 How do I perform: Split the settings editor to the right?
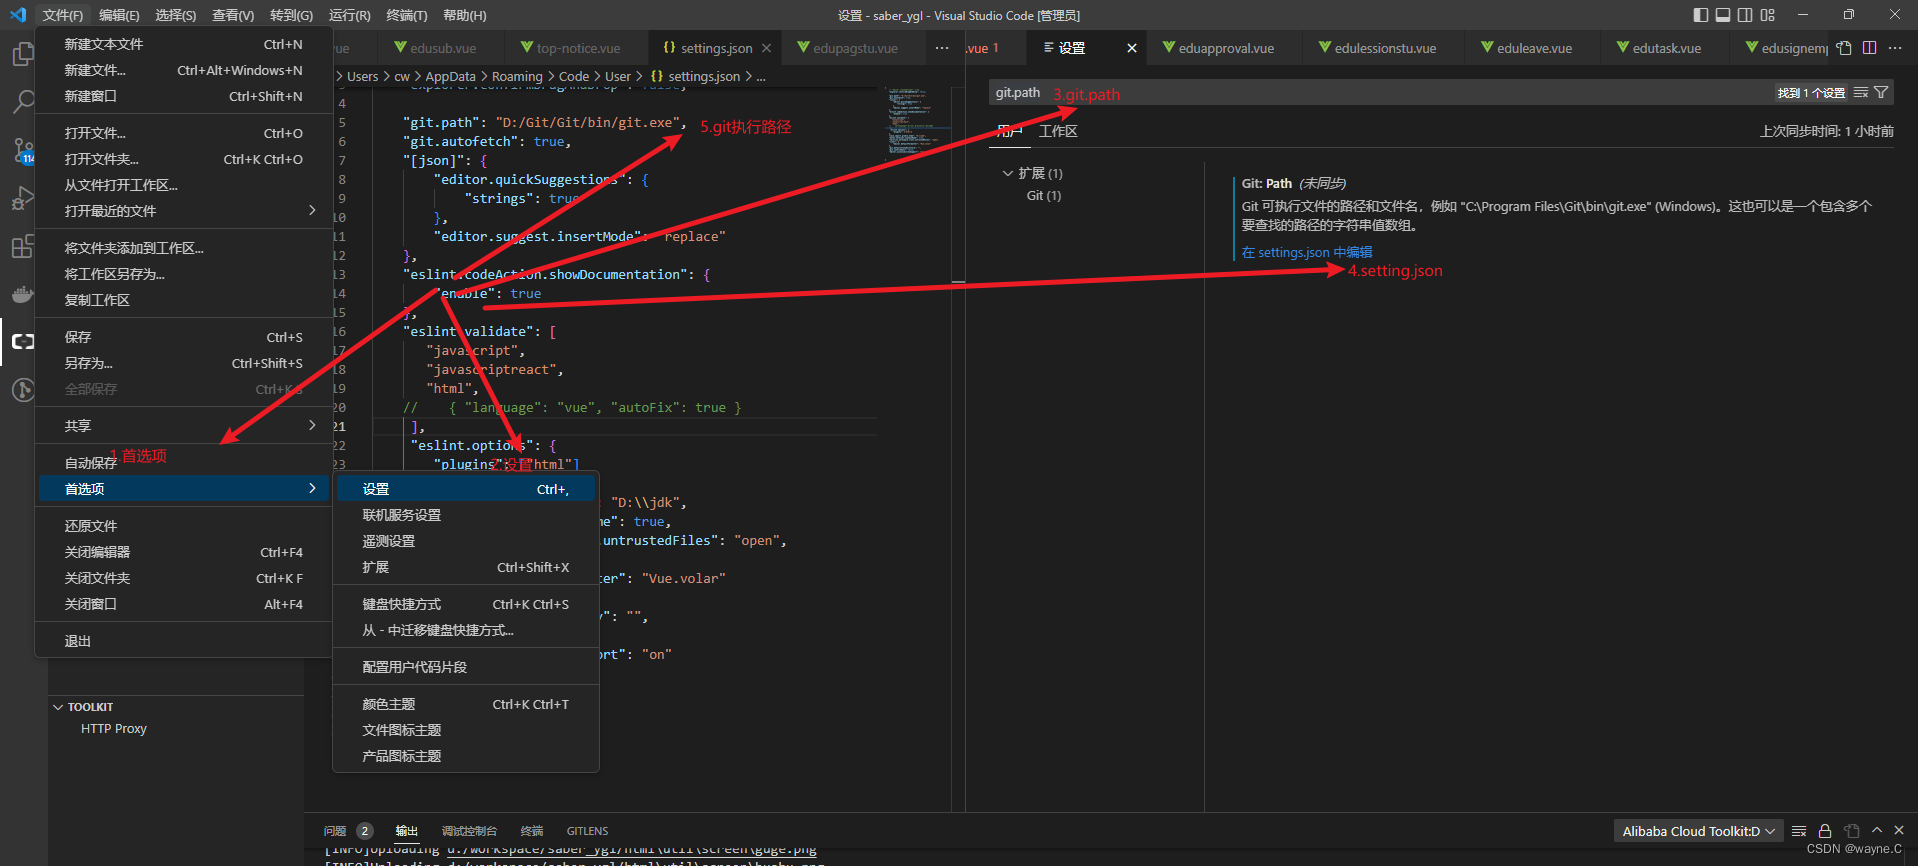click(1869, 48)
